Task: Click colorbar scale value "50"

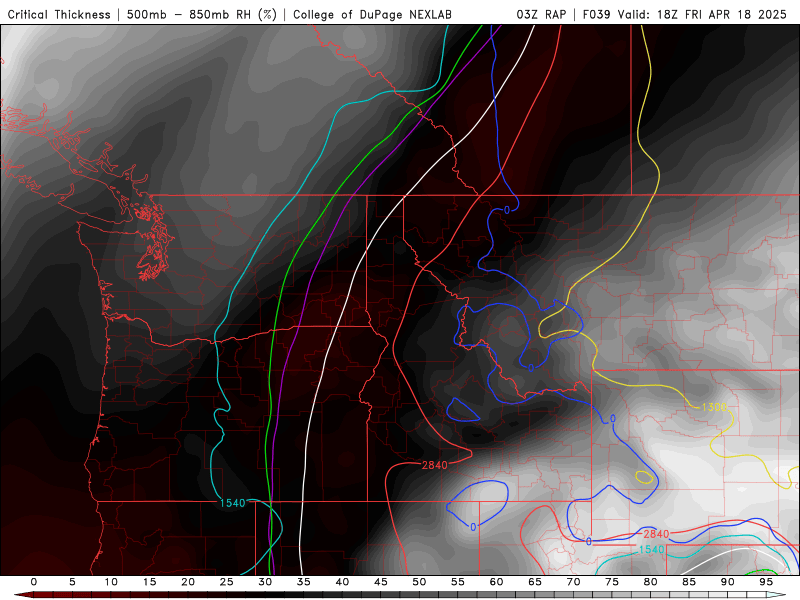Action: [419, 582]
